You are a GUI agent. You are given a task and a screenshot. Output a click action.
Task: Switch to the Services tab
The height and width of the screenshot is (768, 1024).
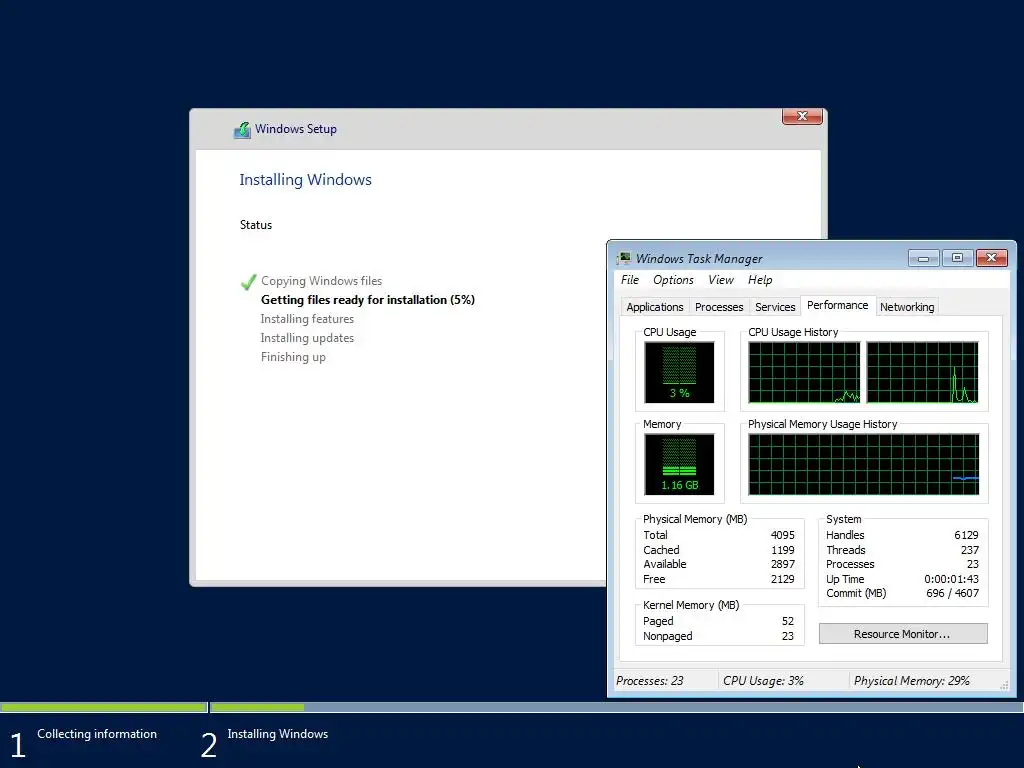click(775, 307)
